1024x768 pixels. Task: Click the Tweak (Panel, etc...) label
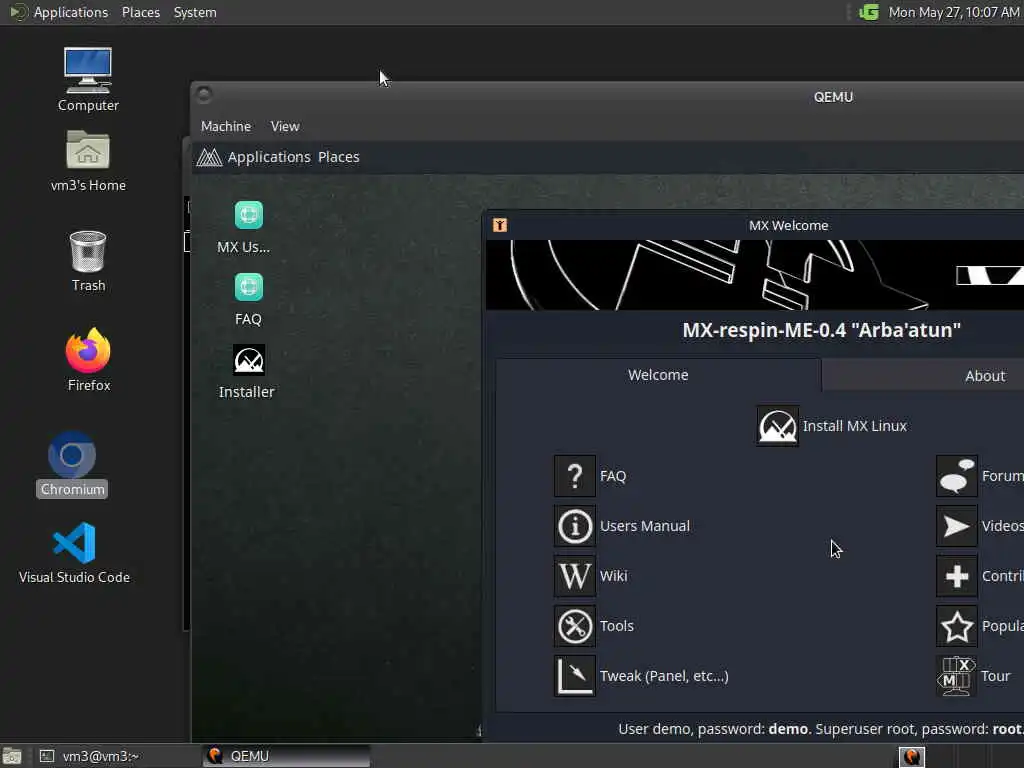click(664, 676)
